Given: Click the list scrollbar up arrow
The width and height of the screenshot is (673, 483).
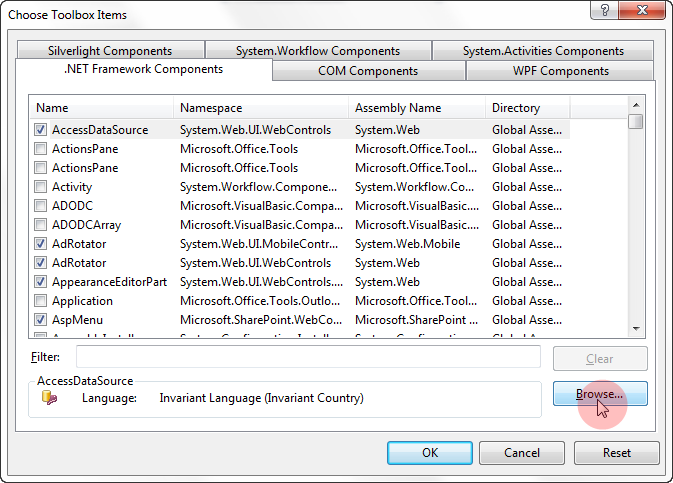Looking at the screenshot, I should tap(636, 105).
